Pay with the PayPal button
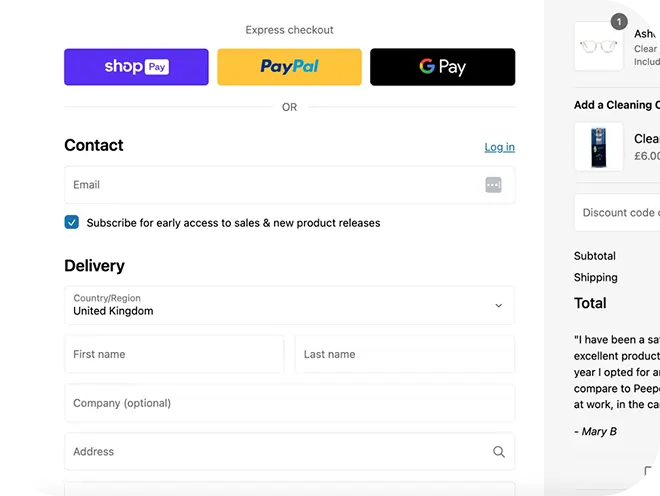 [289, 67]
